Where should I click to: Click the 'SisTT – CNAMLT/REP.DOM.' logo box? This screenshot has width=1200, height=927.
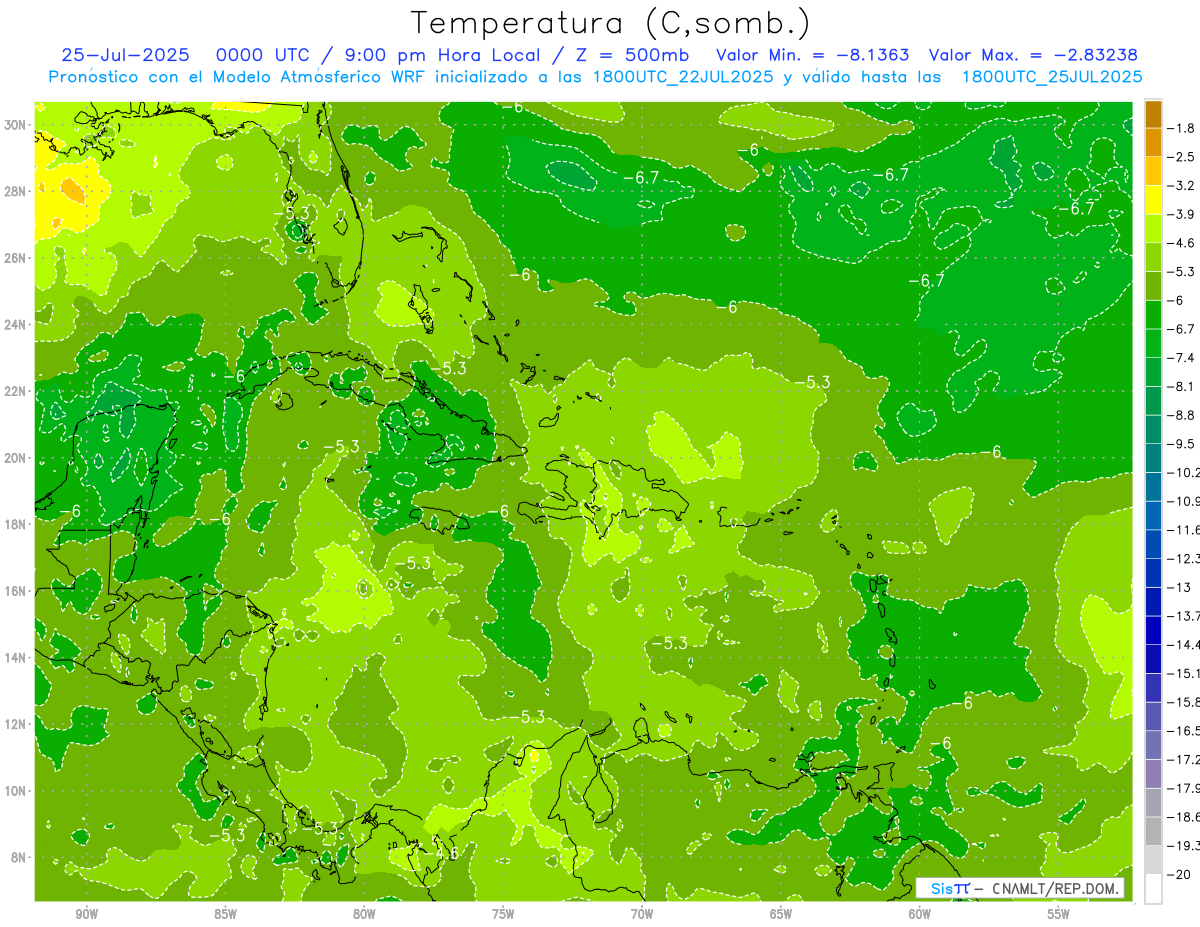pos(1020,888)
